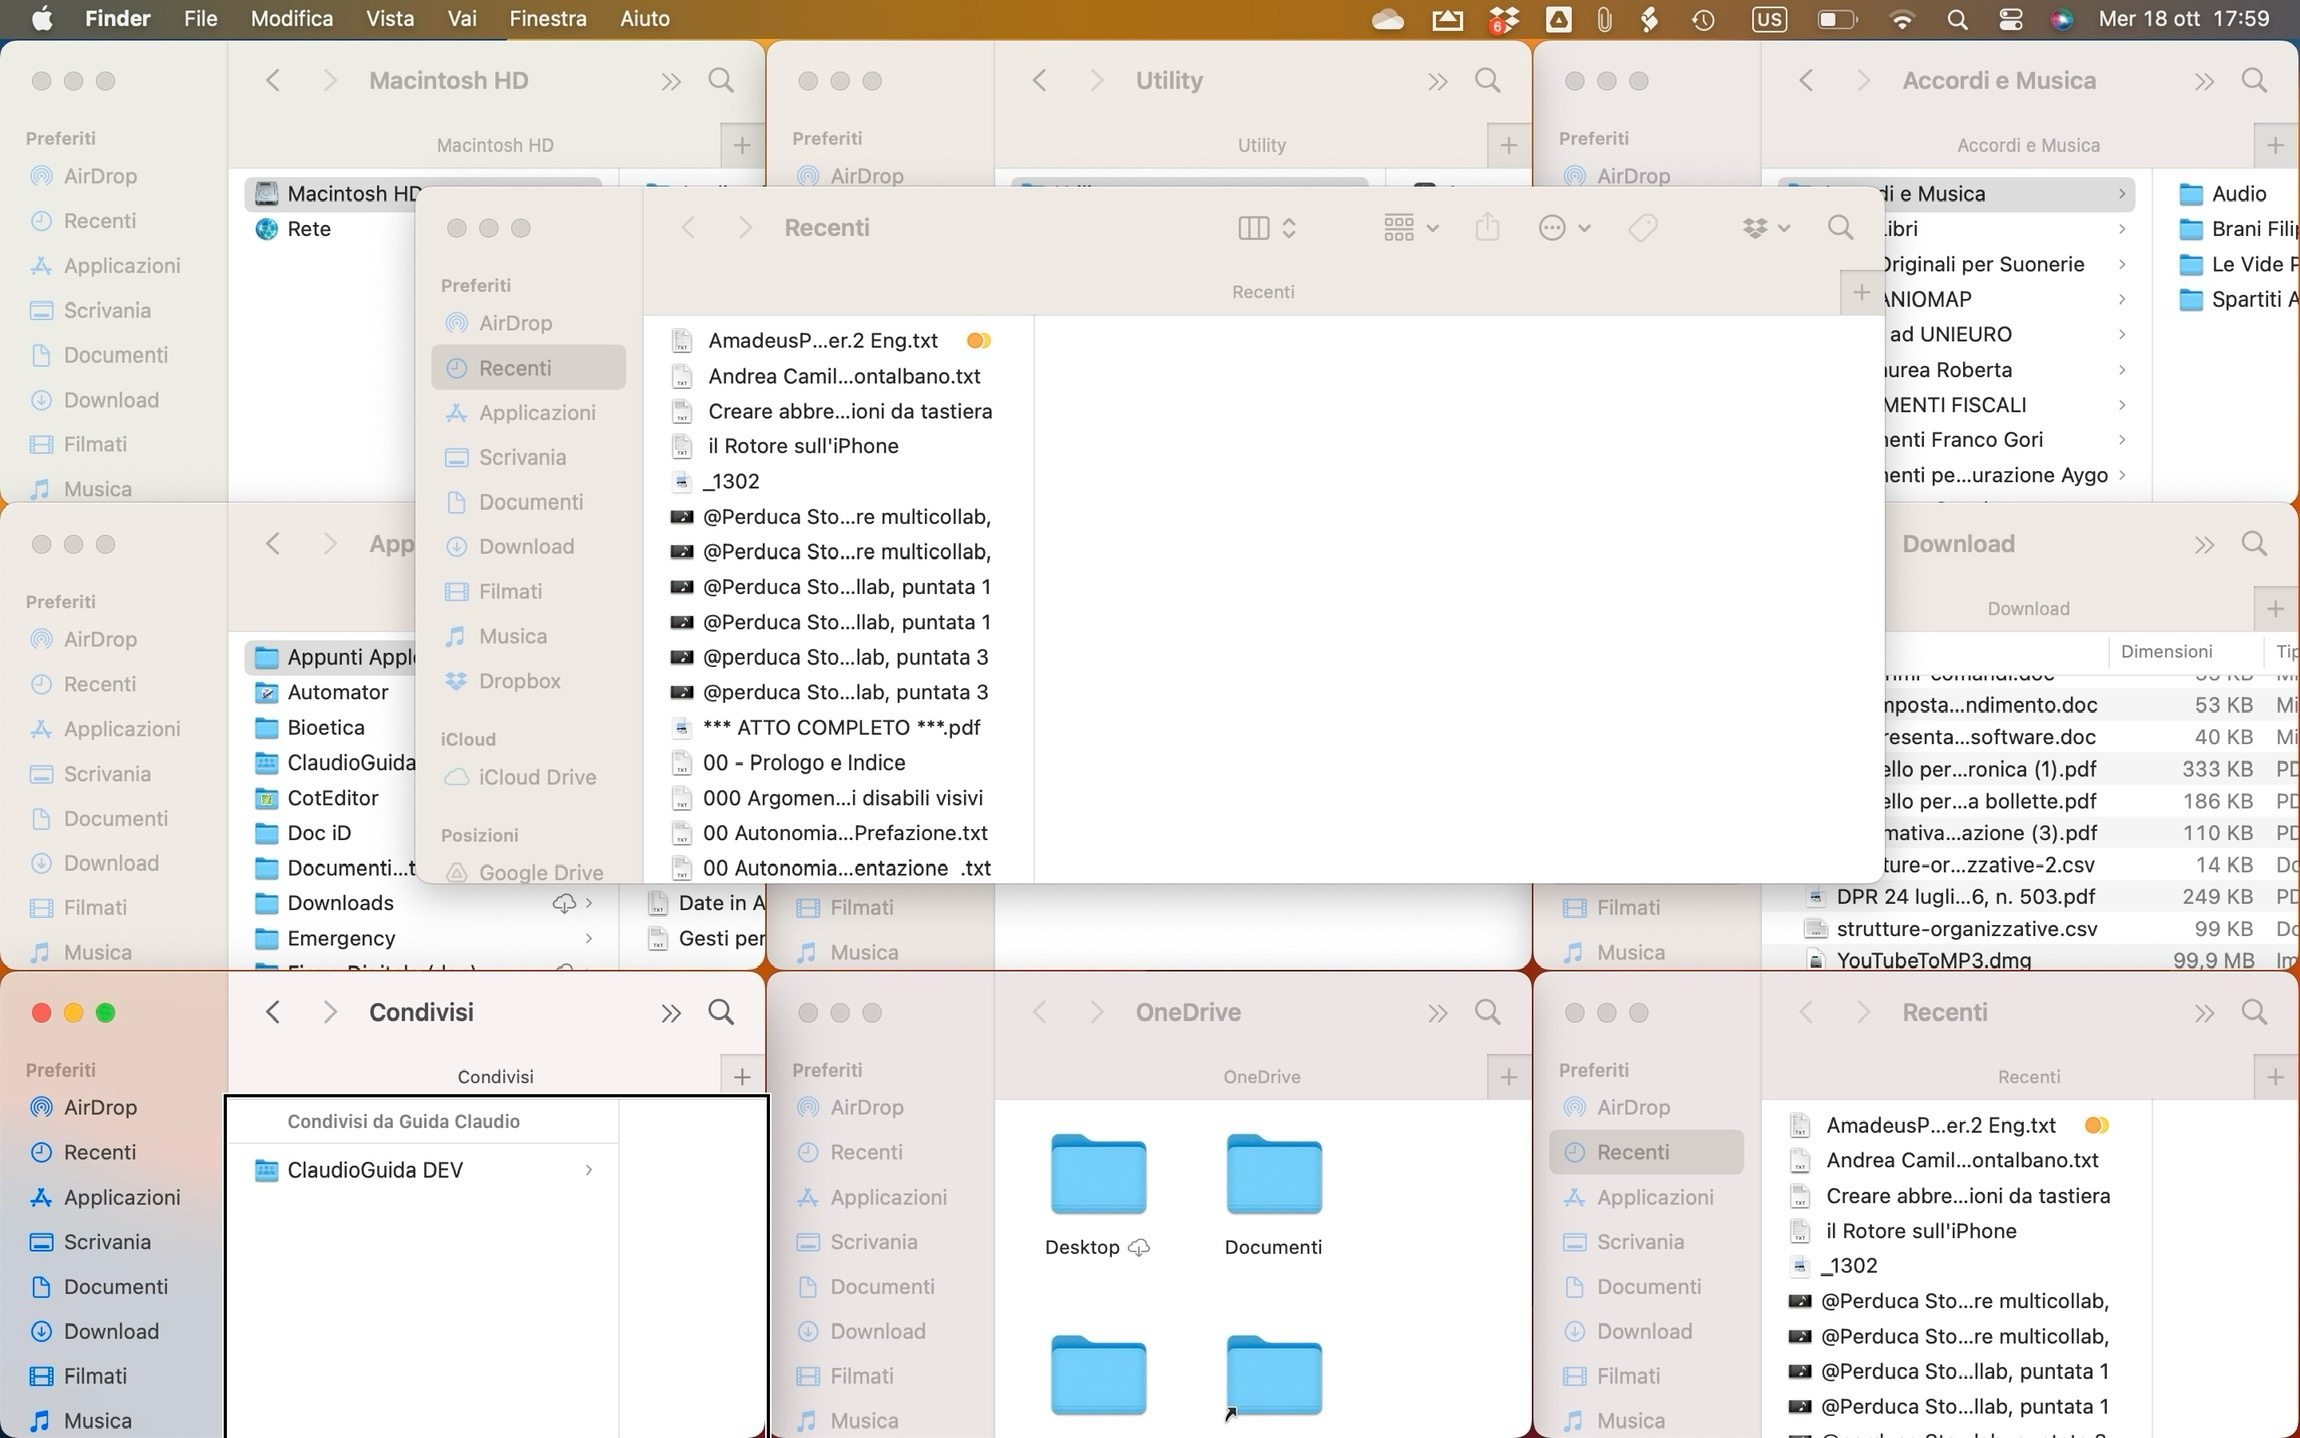Image resolution: width=2300 pixels, height=1438 pixels.
Task: Open the Dropbox dropdown in Recenti toolbar
Action: 1765,228
